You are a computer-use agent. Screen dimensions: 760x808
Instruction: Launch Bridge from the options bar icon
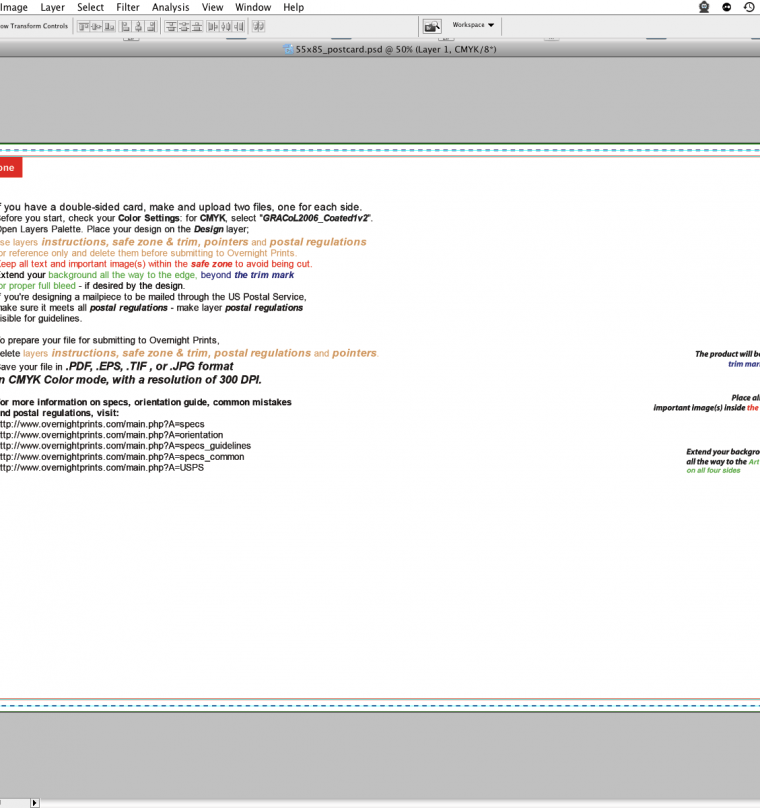coord(432,26)
